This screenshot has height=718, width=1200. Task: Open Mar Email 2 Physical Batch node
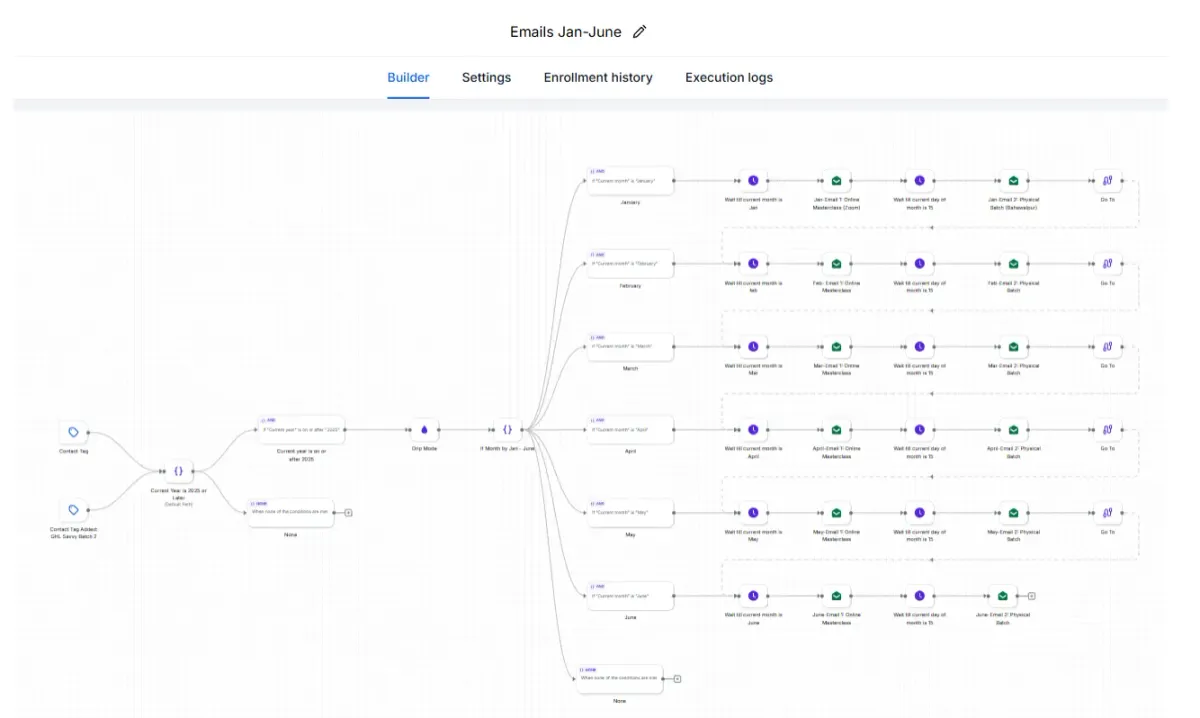point(1013,347)
